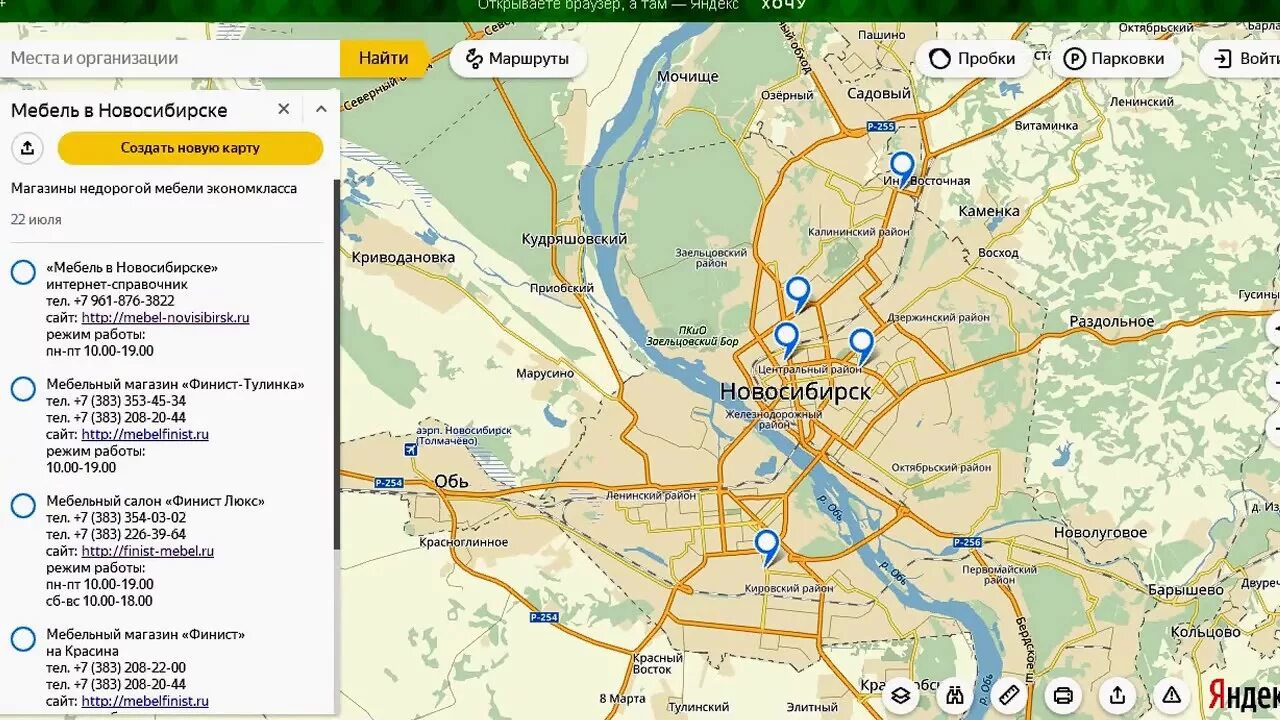Screen dimensions: 1280x720
Task: Click the ХОЧУ banner text at top
Action: pyautogui.click(x=783, y=5)
